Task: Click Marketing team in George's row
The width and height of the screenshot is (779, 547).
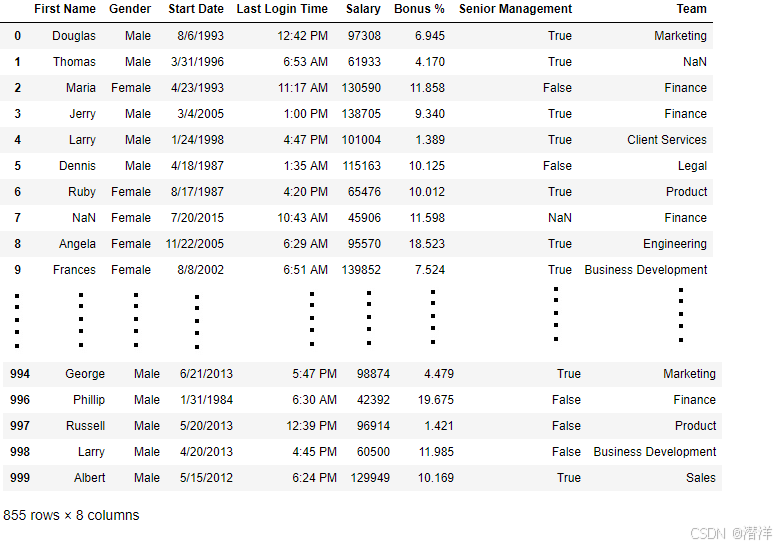Action: 690,374
